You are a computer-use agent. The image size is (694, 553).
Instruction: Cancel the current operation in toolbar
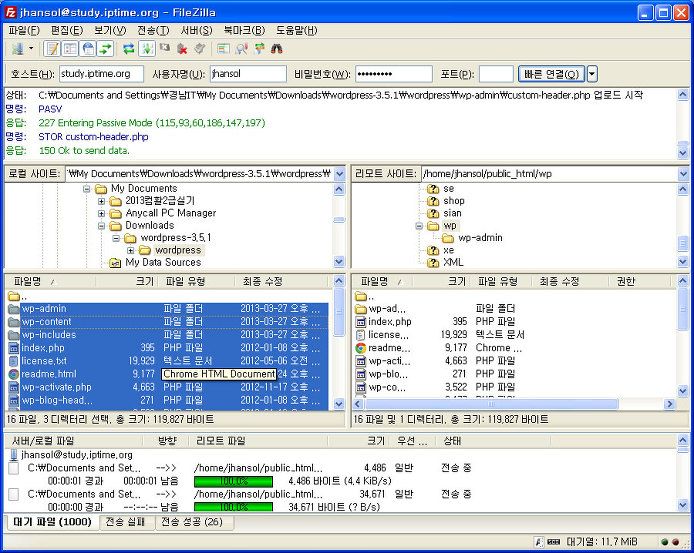(x=164, y=48)
